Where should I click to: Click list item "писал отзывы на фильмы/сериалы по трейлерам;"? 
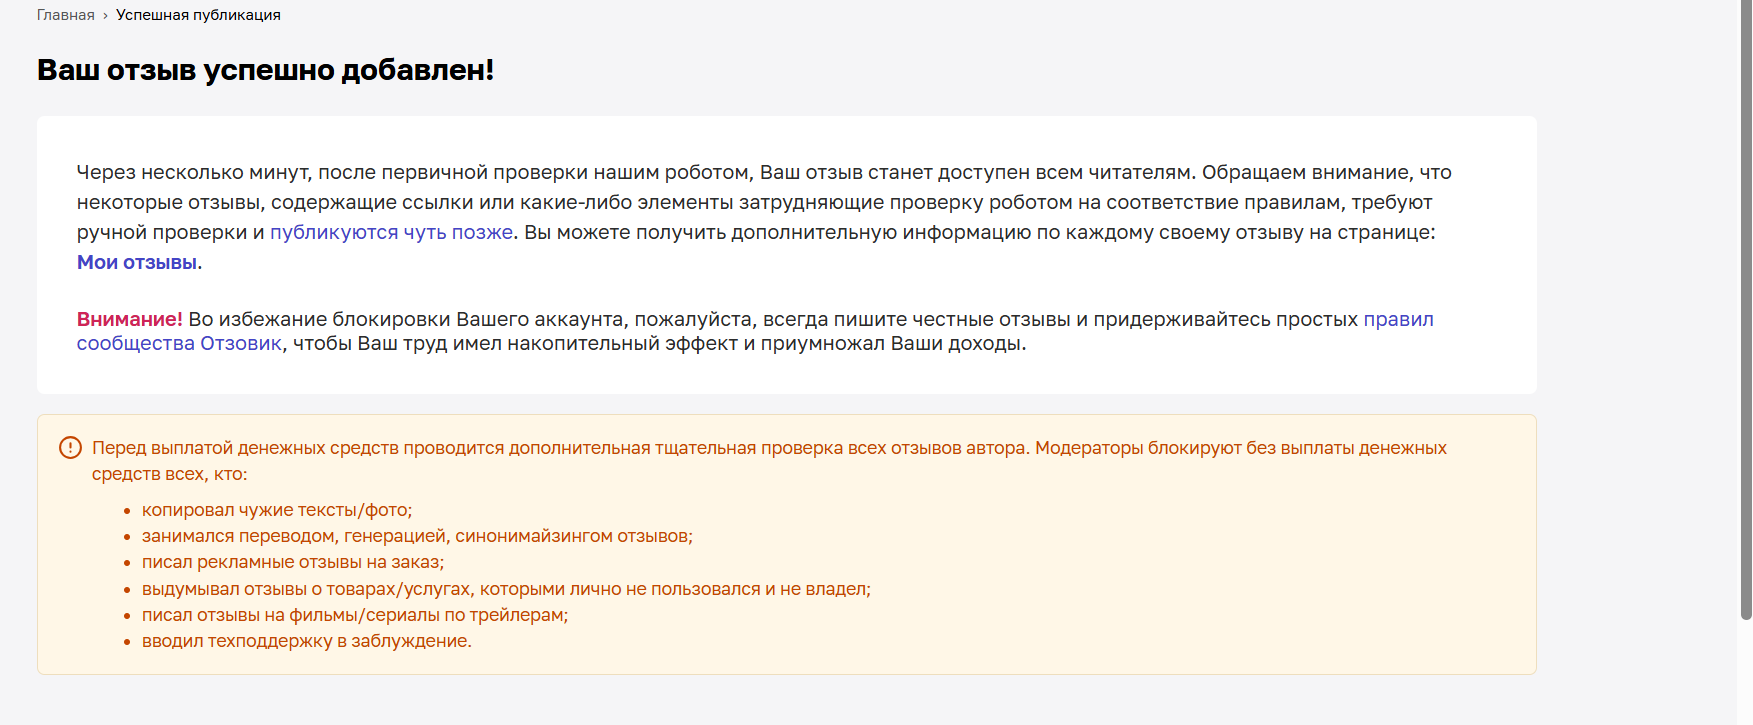click(x=355, y=615)
